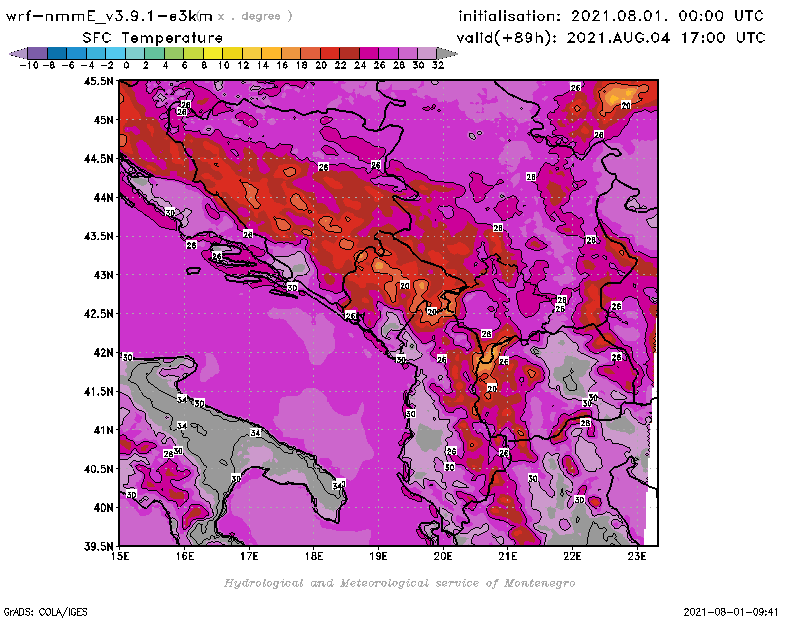Click the '21E' longitude axis label
This screenshot has height=618, width=800.
pos(508,556)
